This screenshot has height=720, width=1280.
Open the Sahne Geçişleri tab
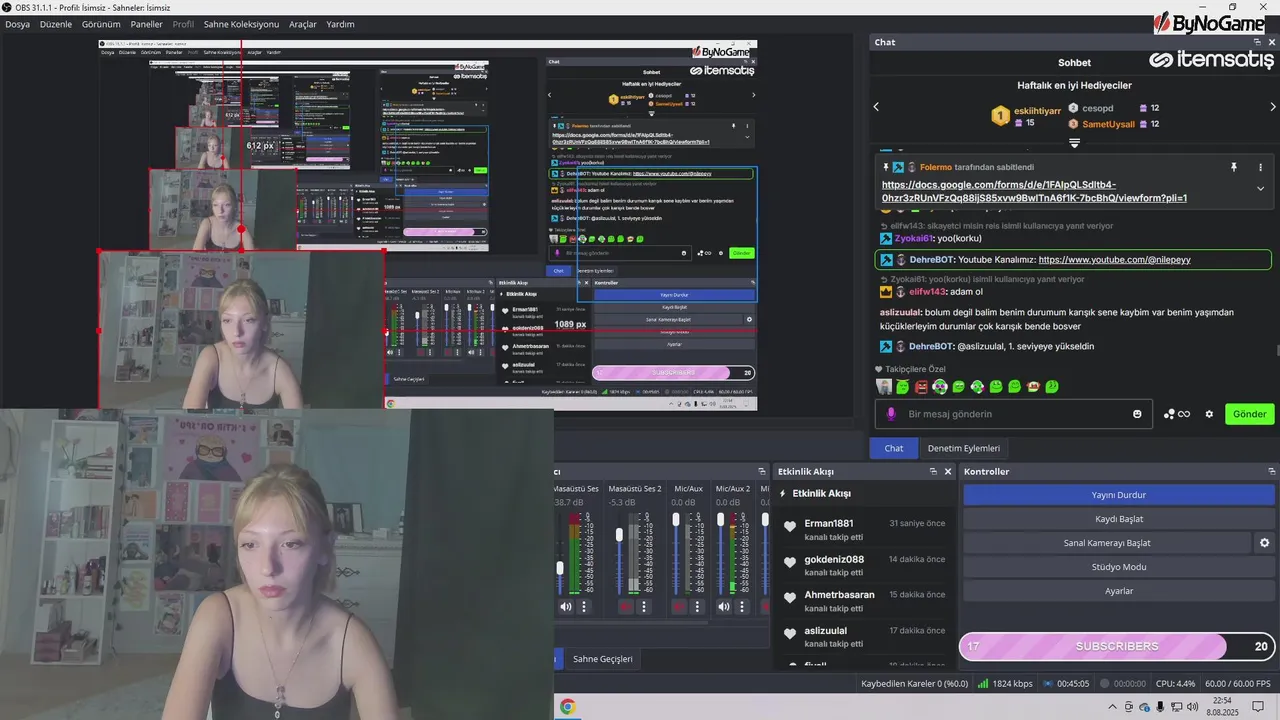coord(602,659)
